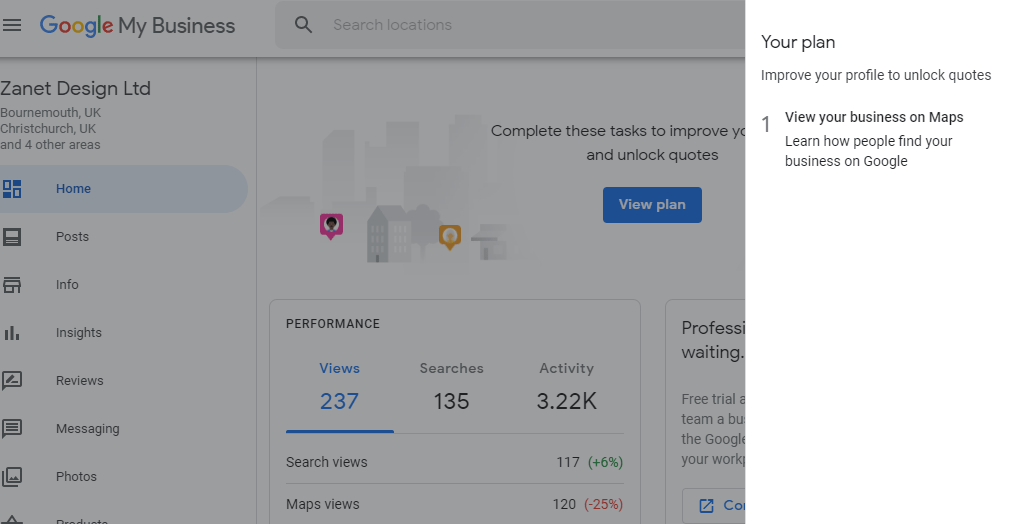This screenshot has width=1014, height=524.
Task: Click the Info storefront icon
Action: coord(12,285)
